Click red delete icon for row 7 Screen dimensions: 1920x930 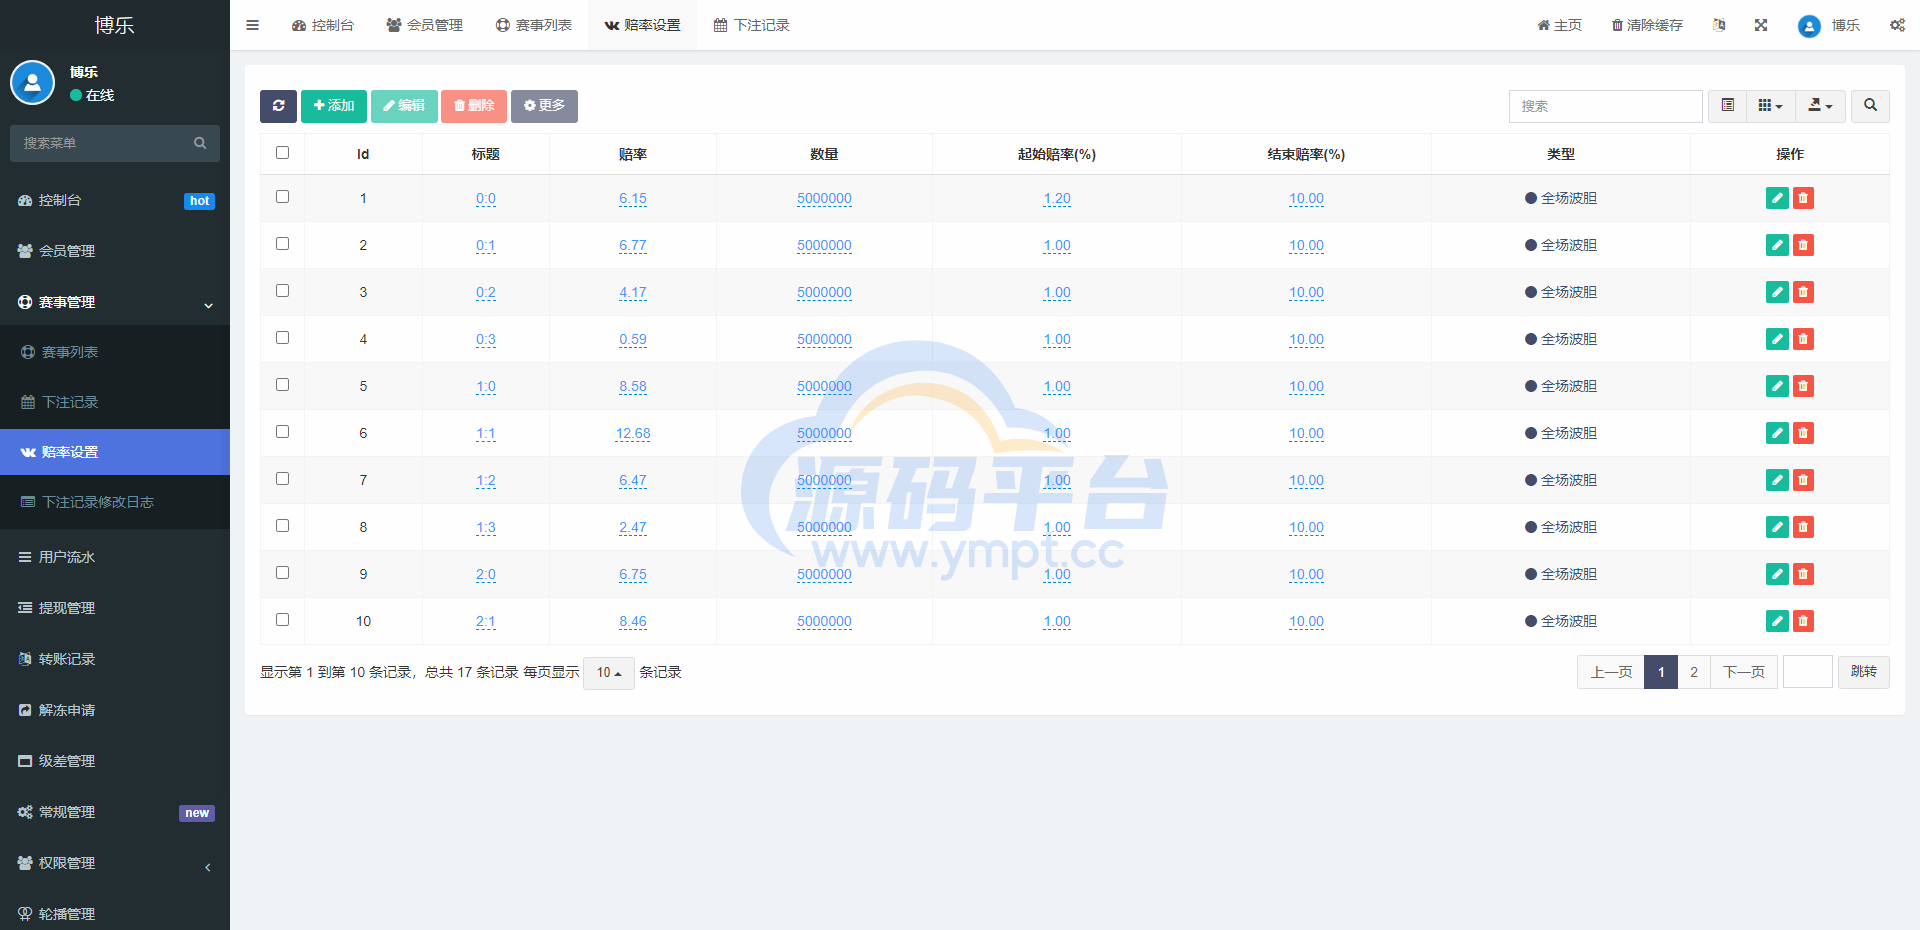point(1803,480)
